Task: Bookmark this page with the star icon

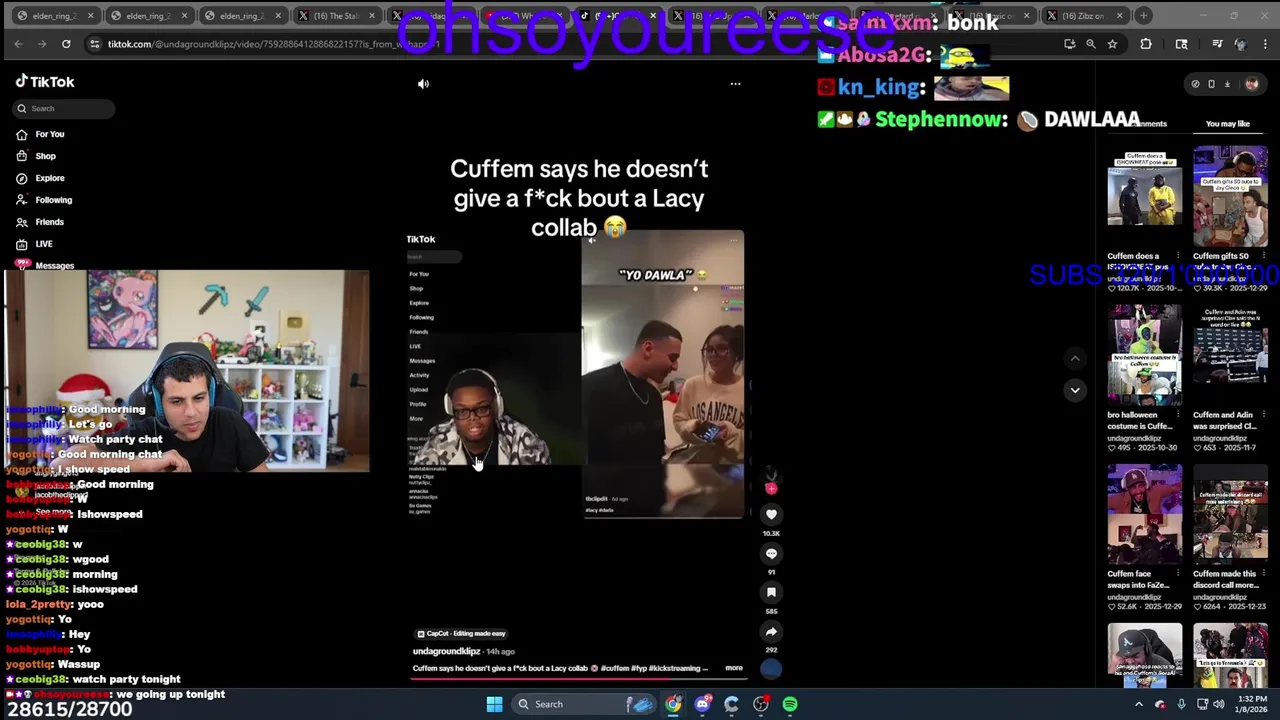Action: click(x=1112, y=44)
